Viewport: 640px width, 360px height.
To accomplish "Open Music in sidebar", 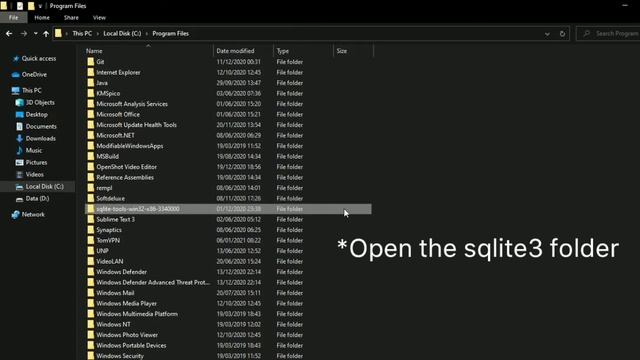I will pos(34,150).
